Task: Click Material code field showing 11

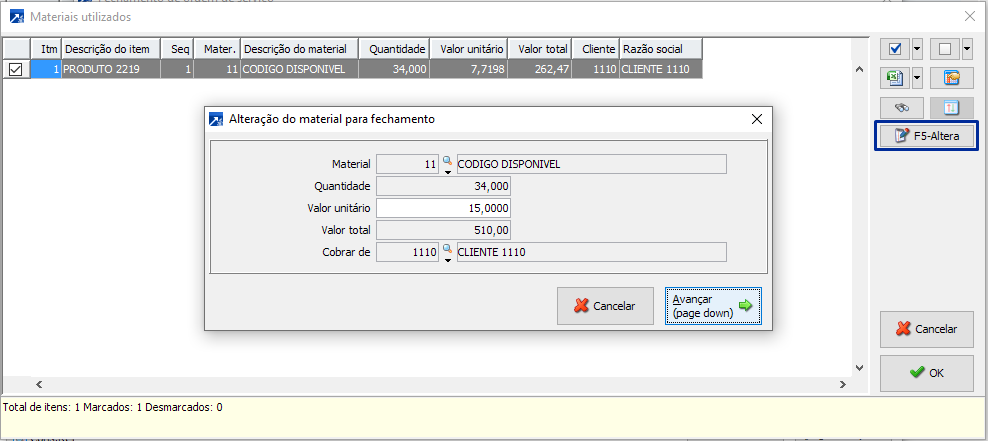Action: click(x=408, y=164)
